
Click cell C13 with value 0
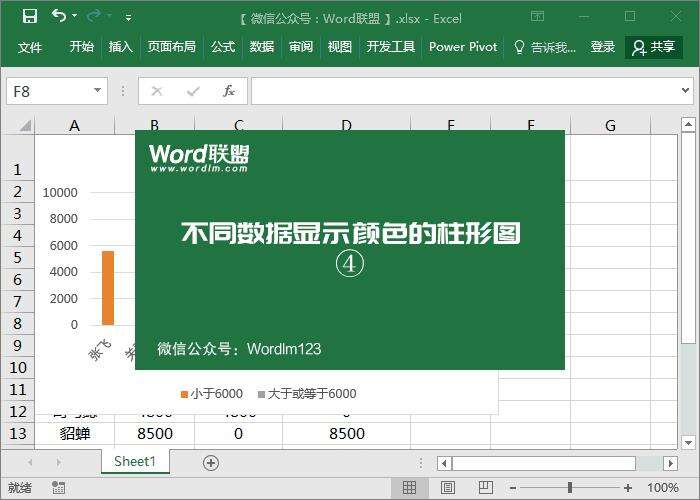point(238,433)
